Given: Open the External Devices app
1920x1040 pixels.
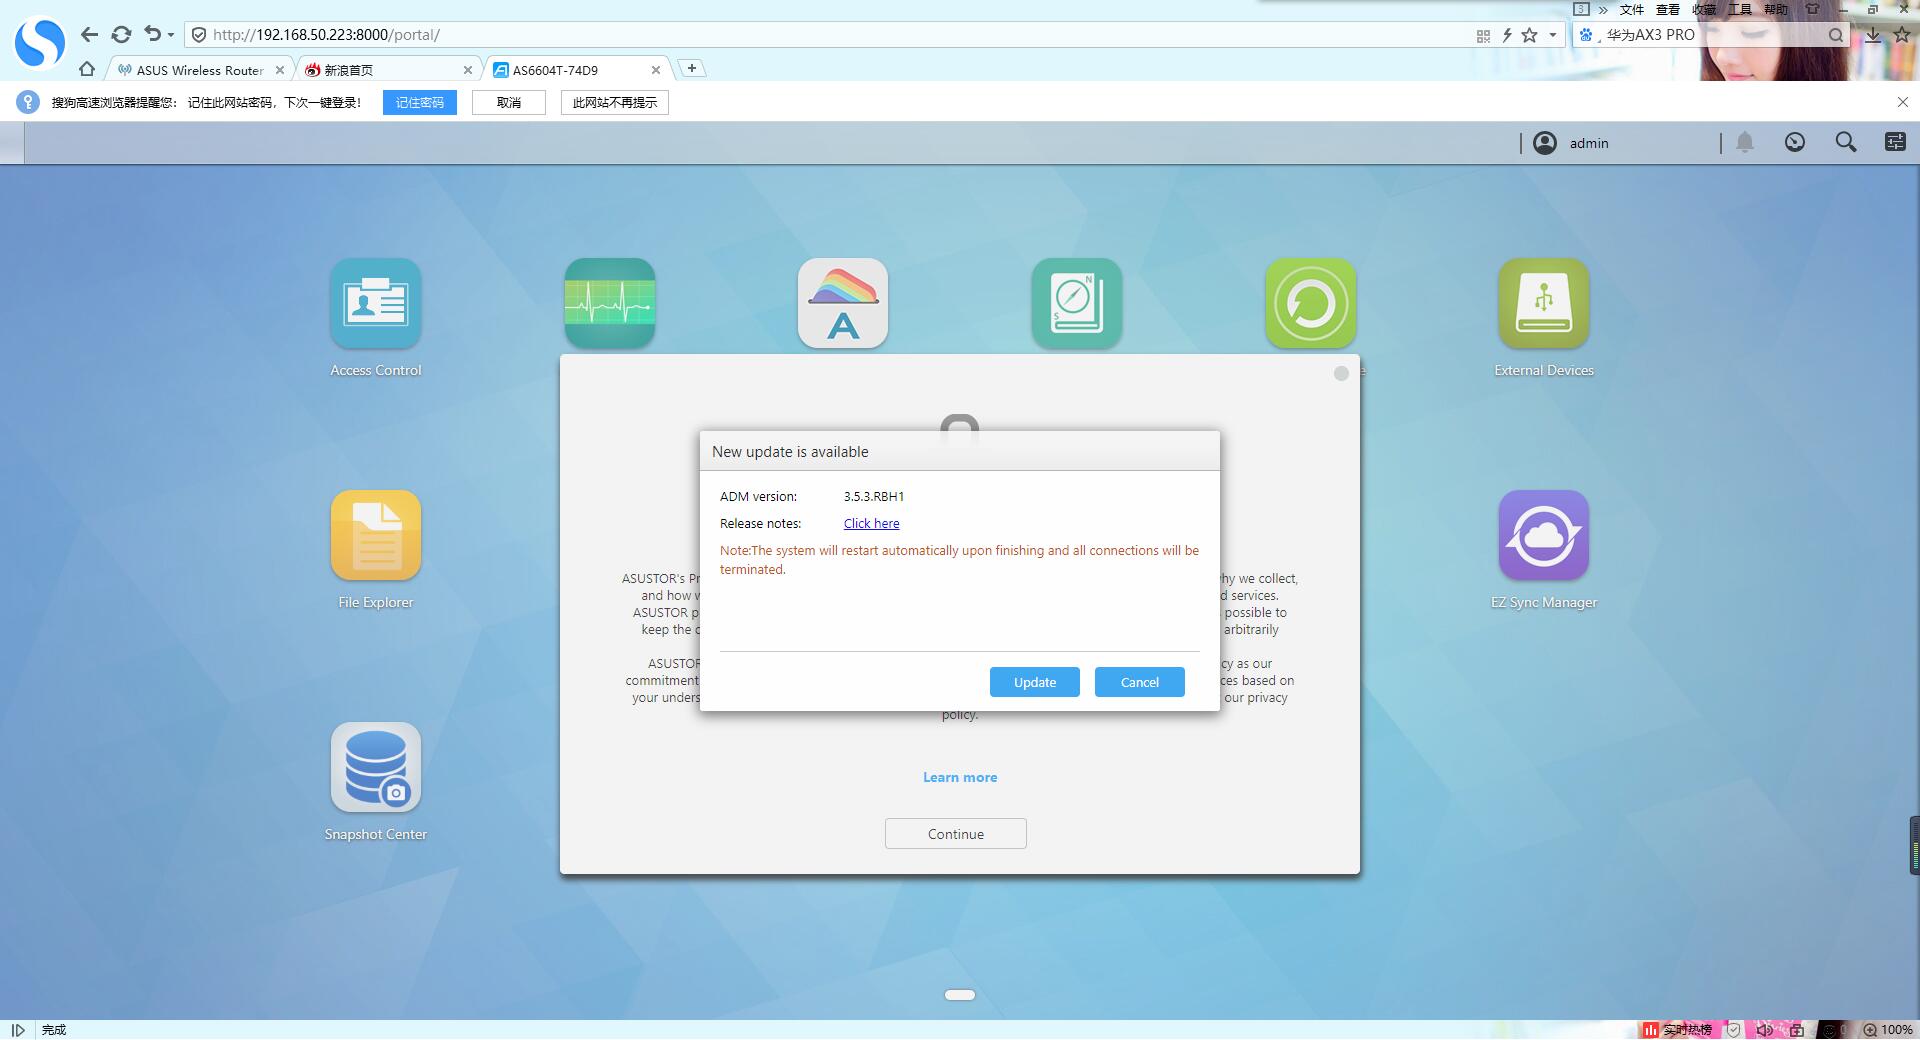Looking at the screenshot, I should (x=1544, y=304).
